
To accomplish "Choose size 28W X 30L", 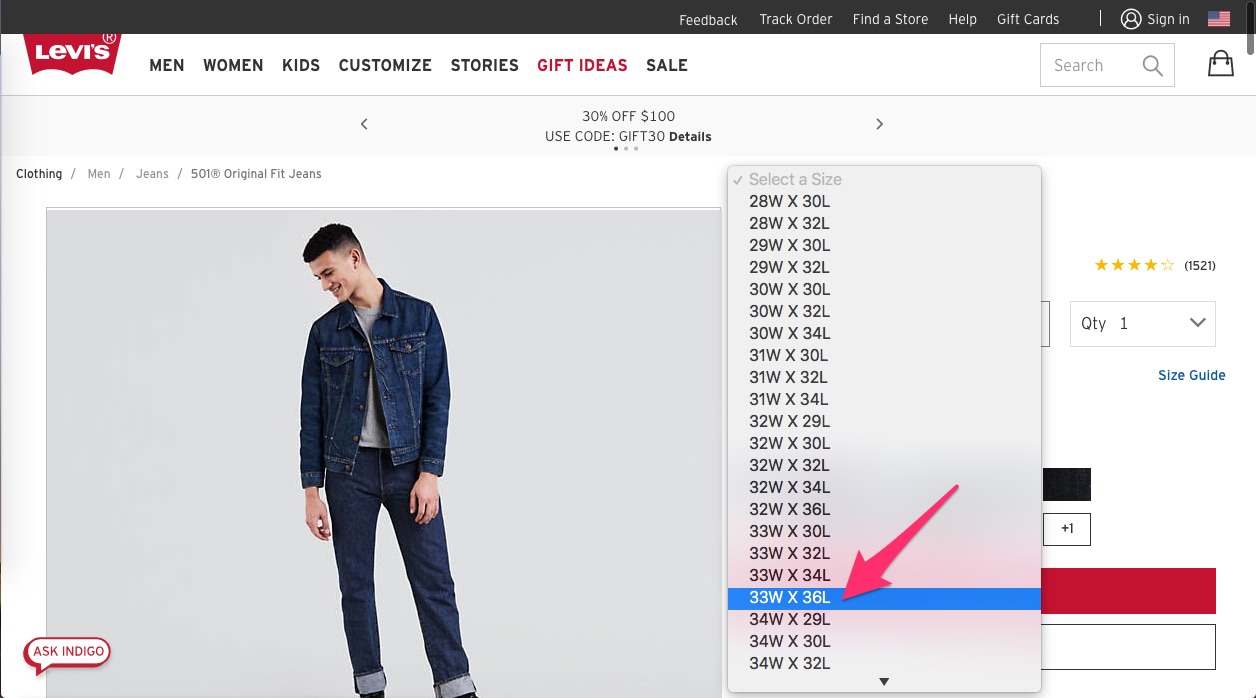I will [884, 201].
